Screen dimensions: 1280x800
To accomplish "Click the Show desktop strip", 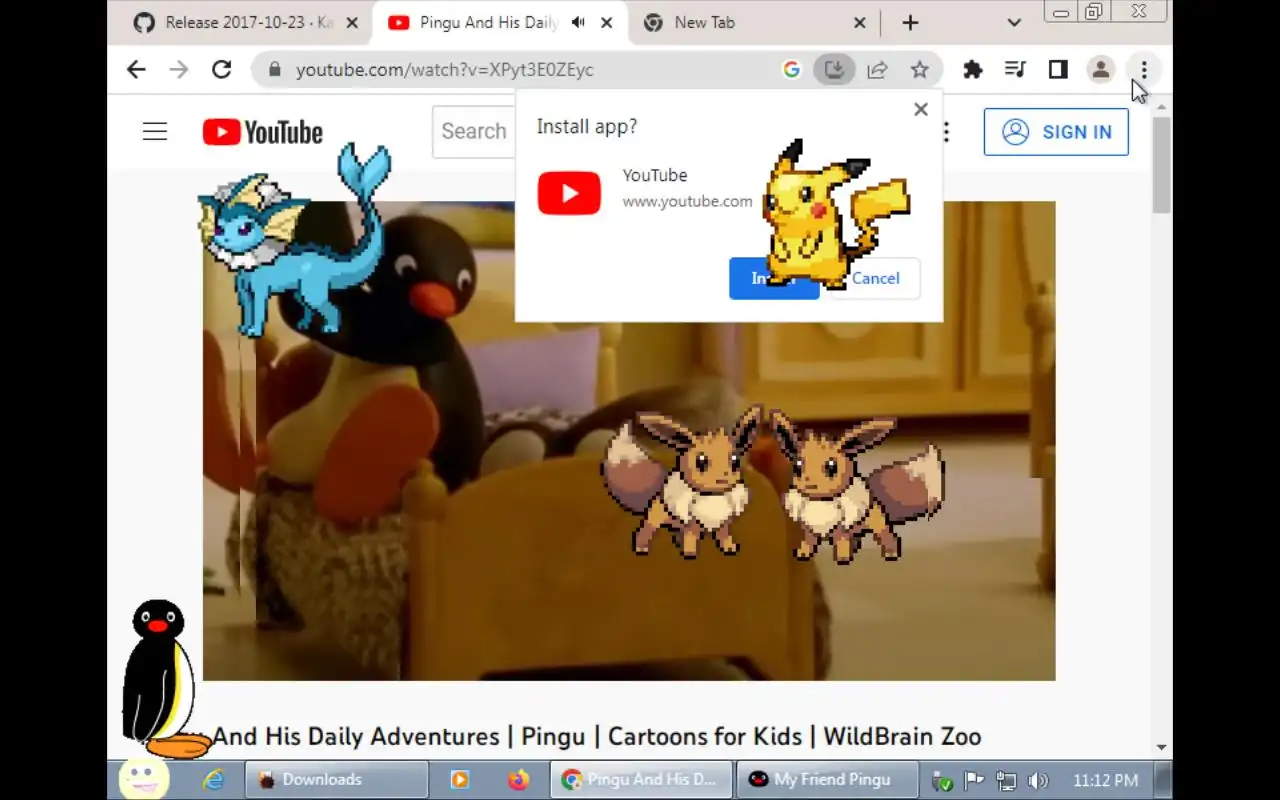I will [1163, 779].
